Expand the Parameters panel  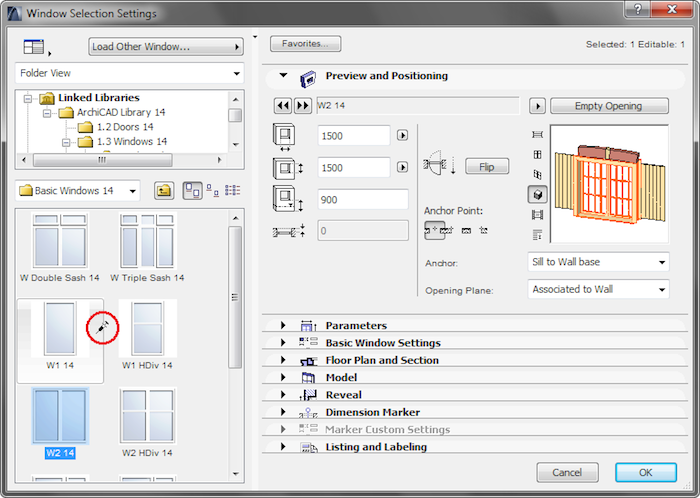coord(283,325)
